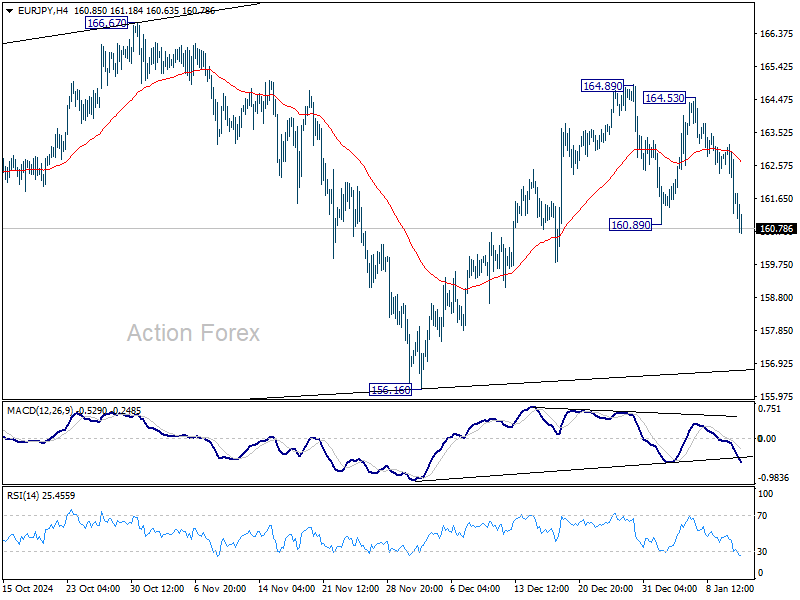Click the 159.750 price axis value
The image size is (800, 600).
click(x=776, y=265)
